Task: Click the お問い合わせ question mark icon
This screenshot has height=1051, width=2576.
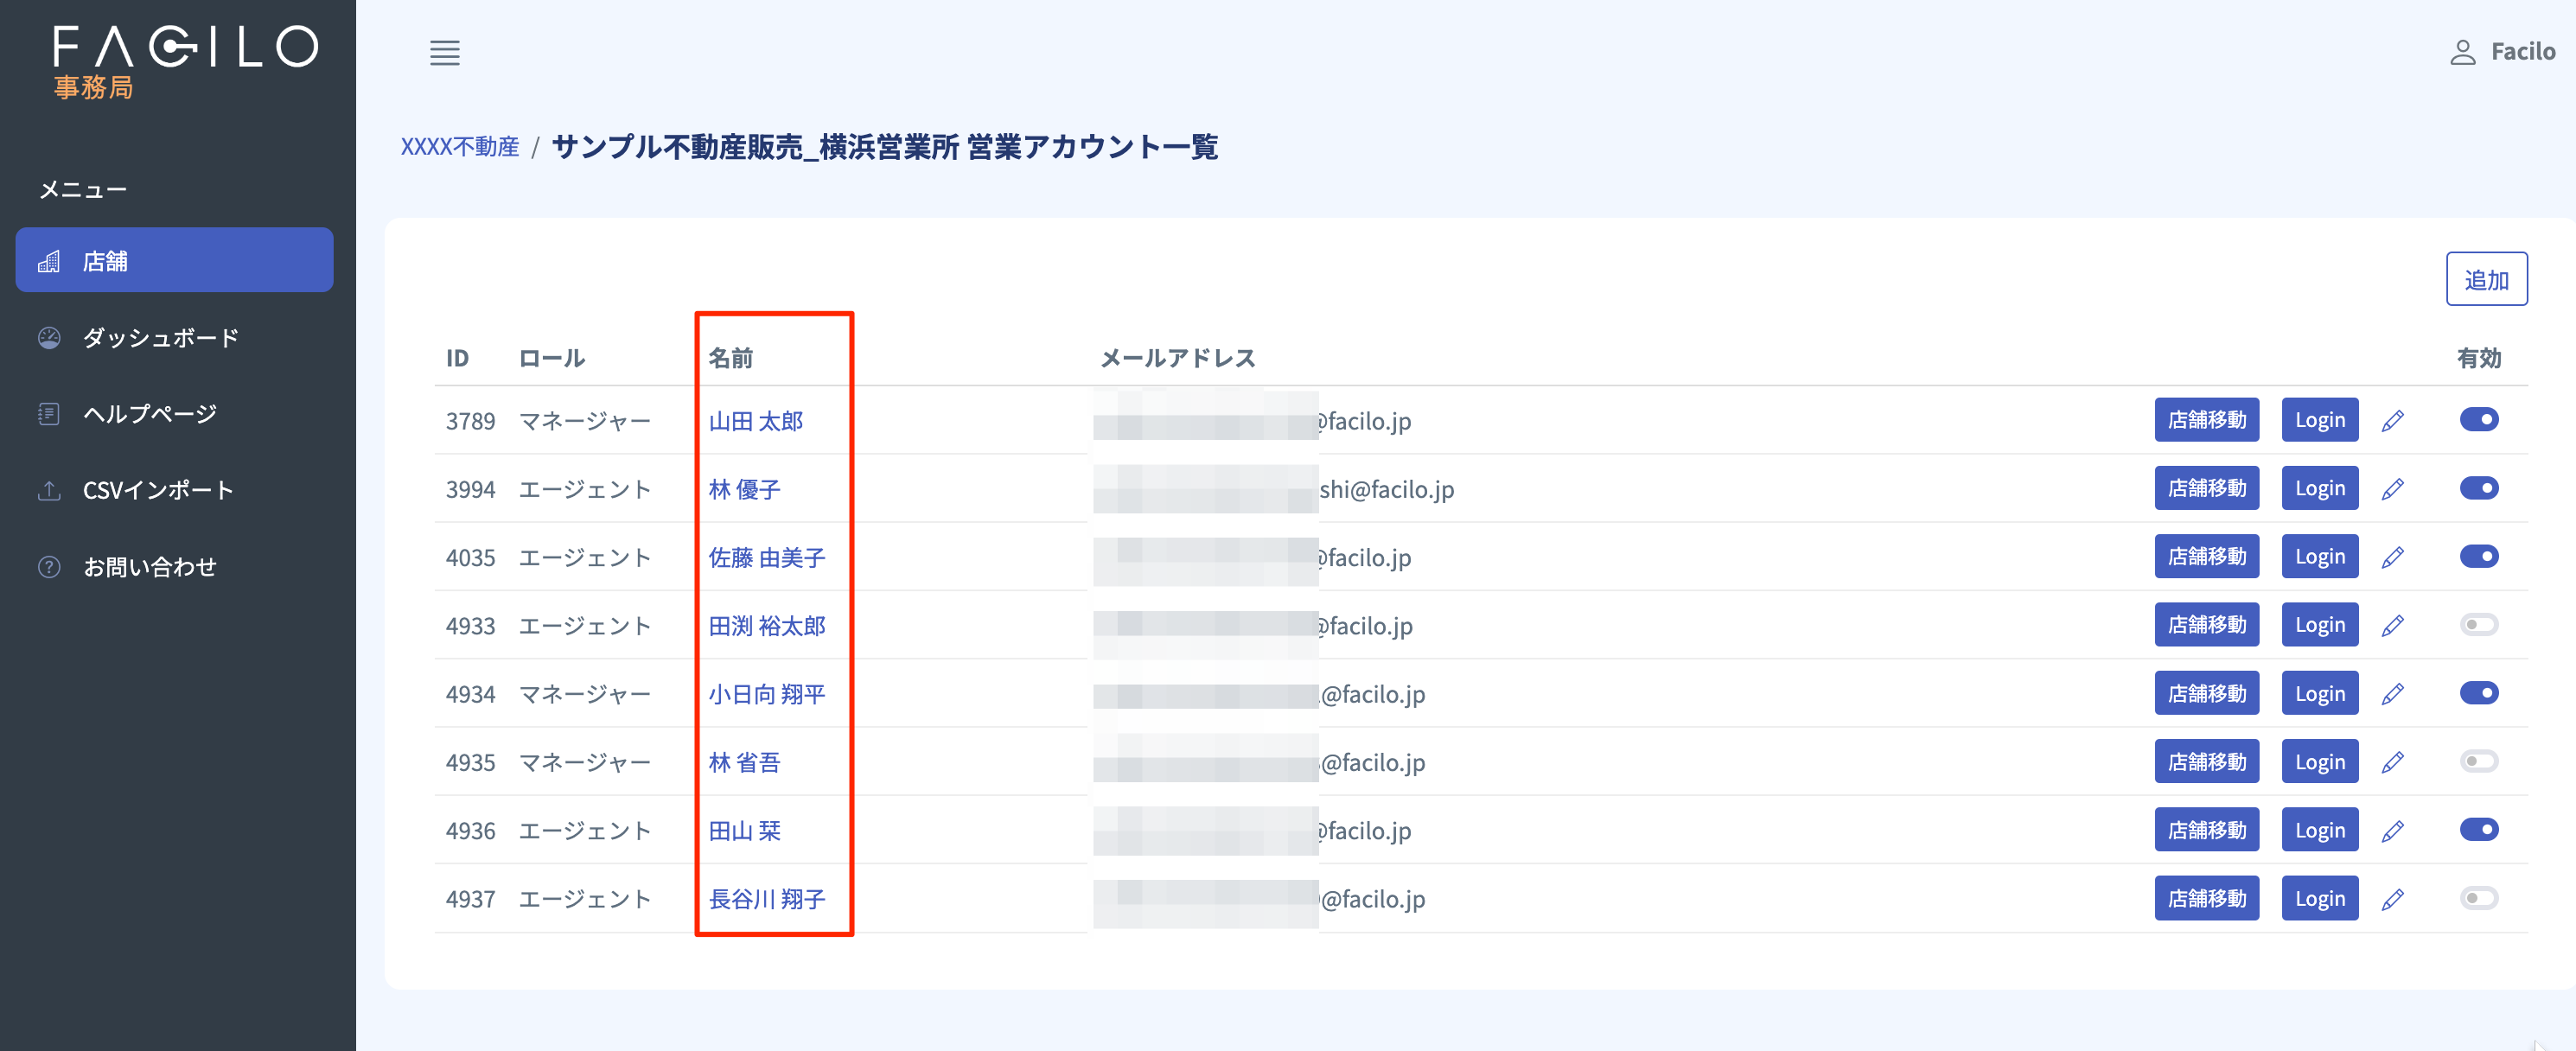Action: coord(49,567)
